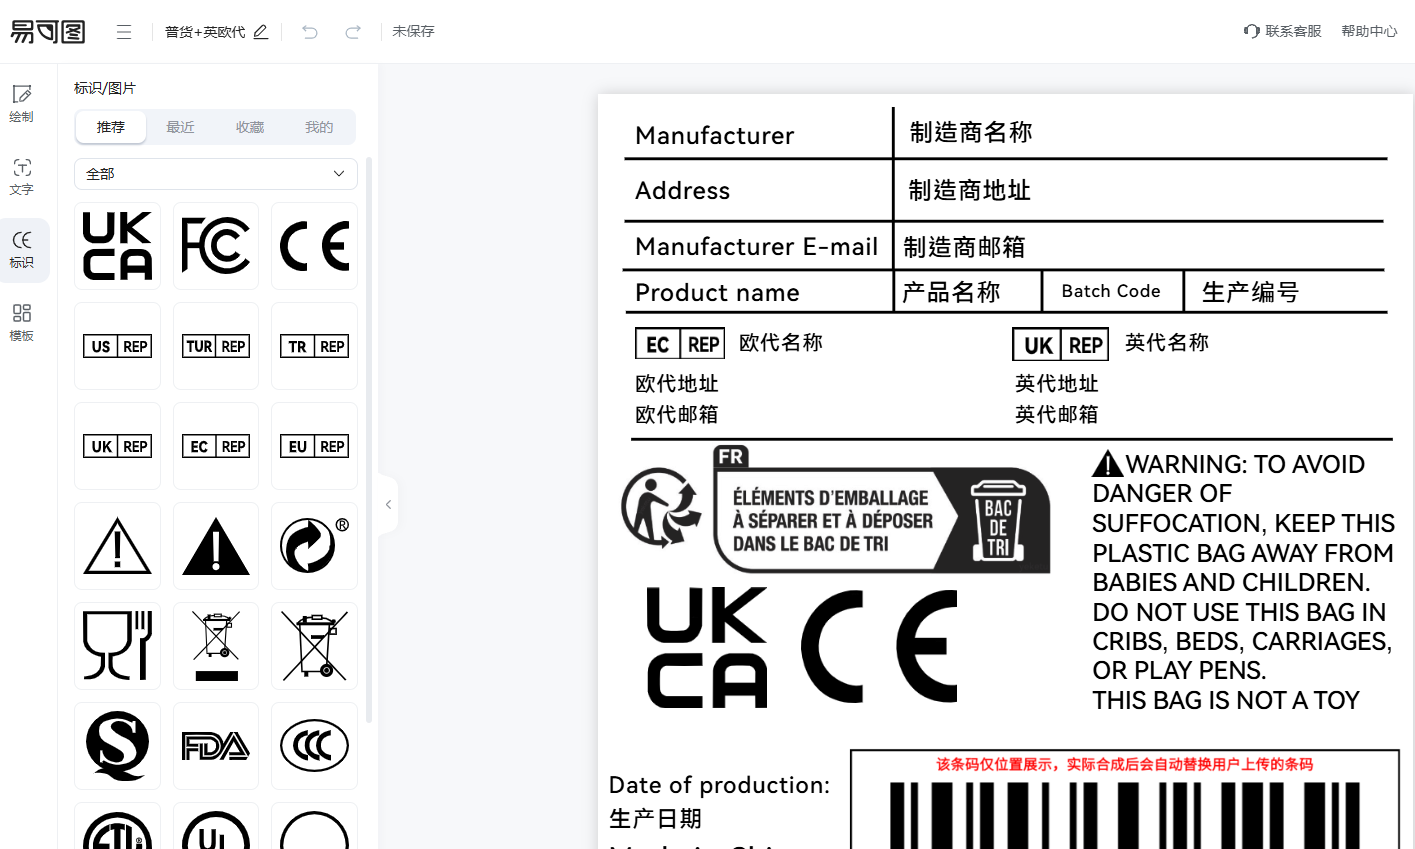This screenshot has height=849, width=1415.
Task: Select the suffocation WARNING text block
Action: [x=1243, y=582]
